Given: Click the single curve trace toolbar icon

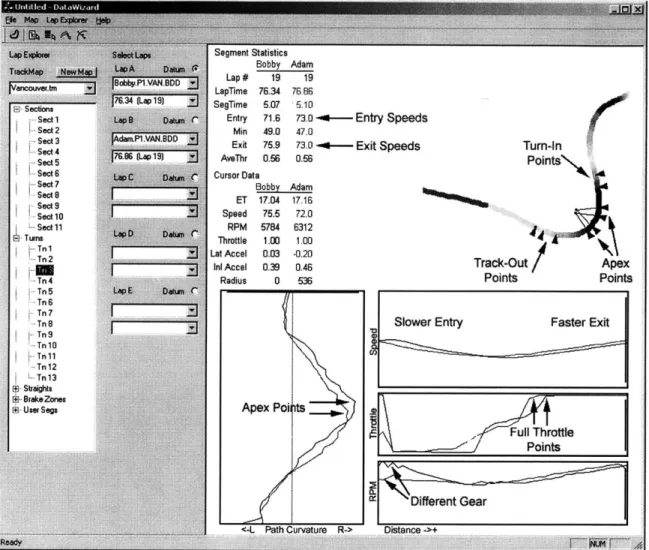Looking at the screenshot, I should (66, 35).
